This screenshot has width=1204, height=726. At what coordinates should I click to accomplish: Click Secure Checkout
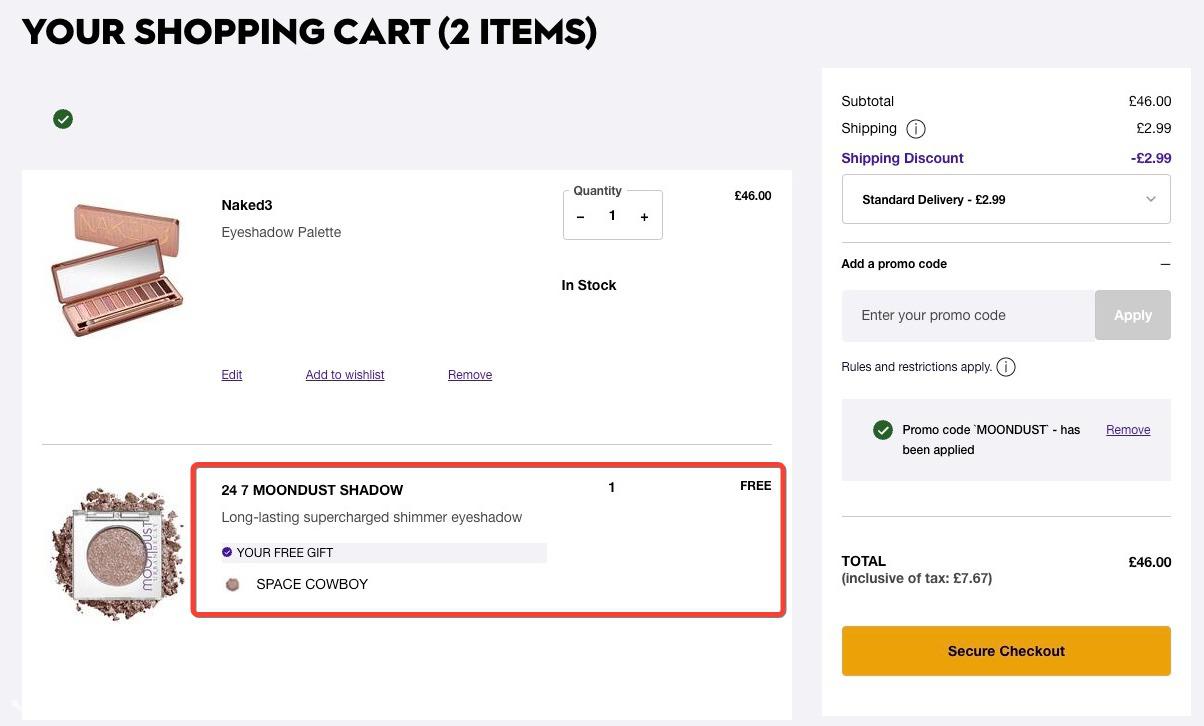(1006, 651)
